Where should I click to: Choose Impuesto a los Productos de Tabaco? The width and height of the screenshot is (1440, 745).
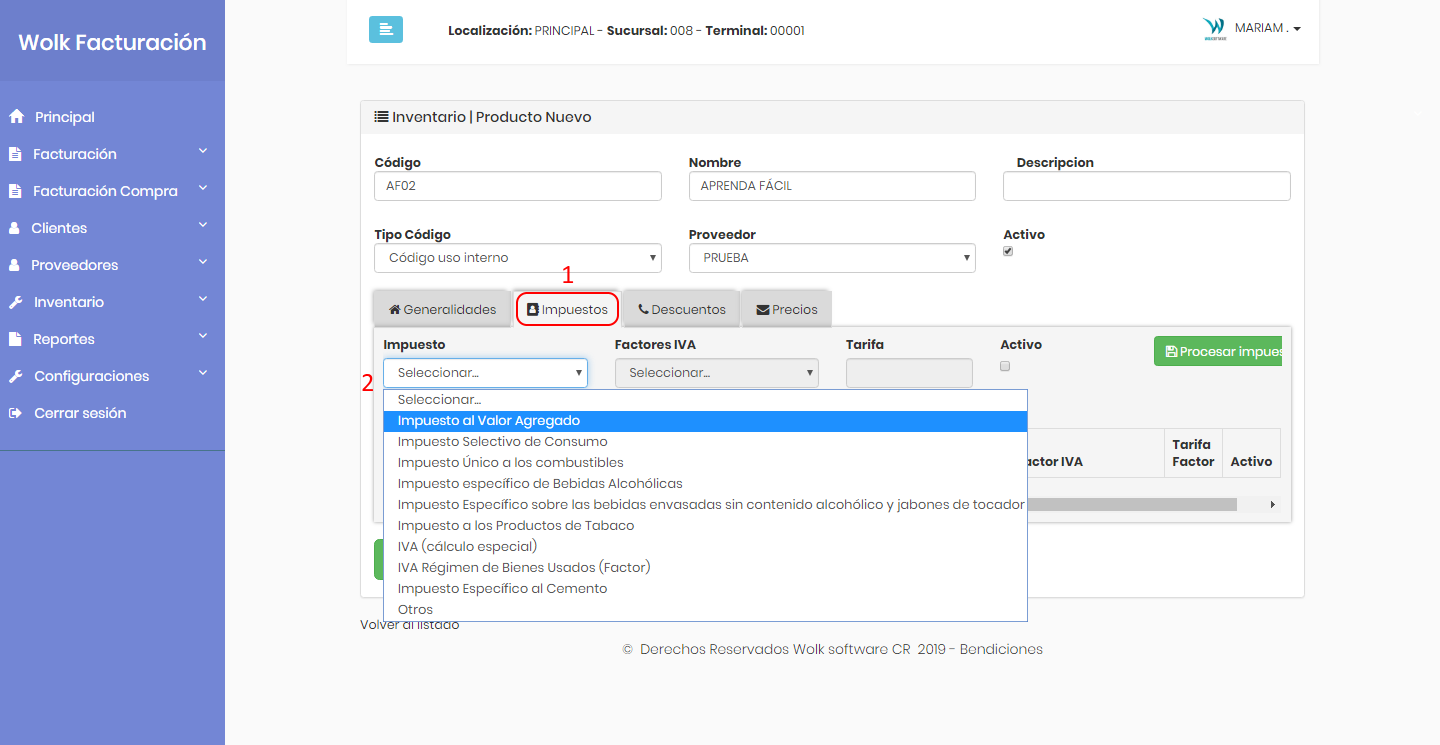[705, 526]
